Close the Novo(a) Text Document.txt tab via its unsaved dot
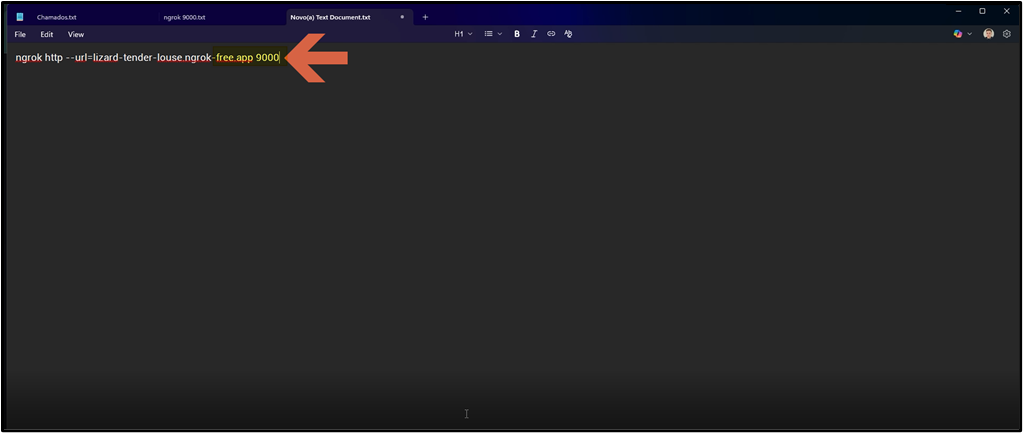Image resolution: width=1023 pixels, height=433 pixels. click(x=402, y=18)
